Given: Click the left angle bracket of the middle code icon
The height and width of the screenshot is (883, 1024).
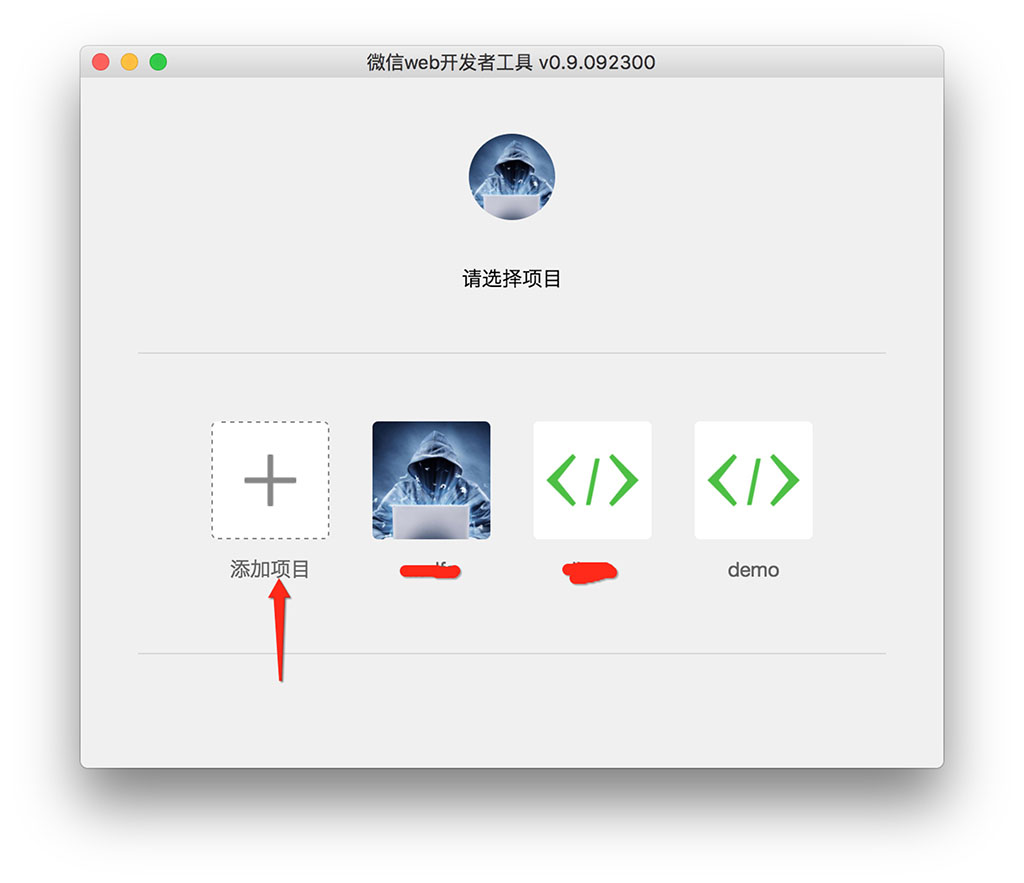Looking at the screenshot, I should point(561,480).
